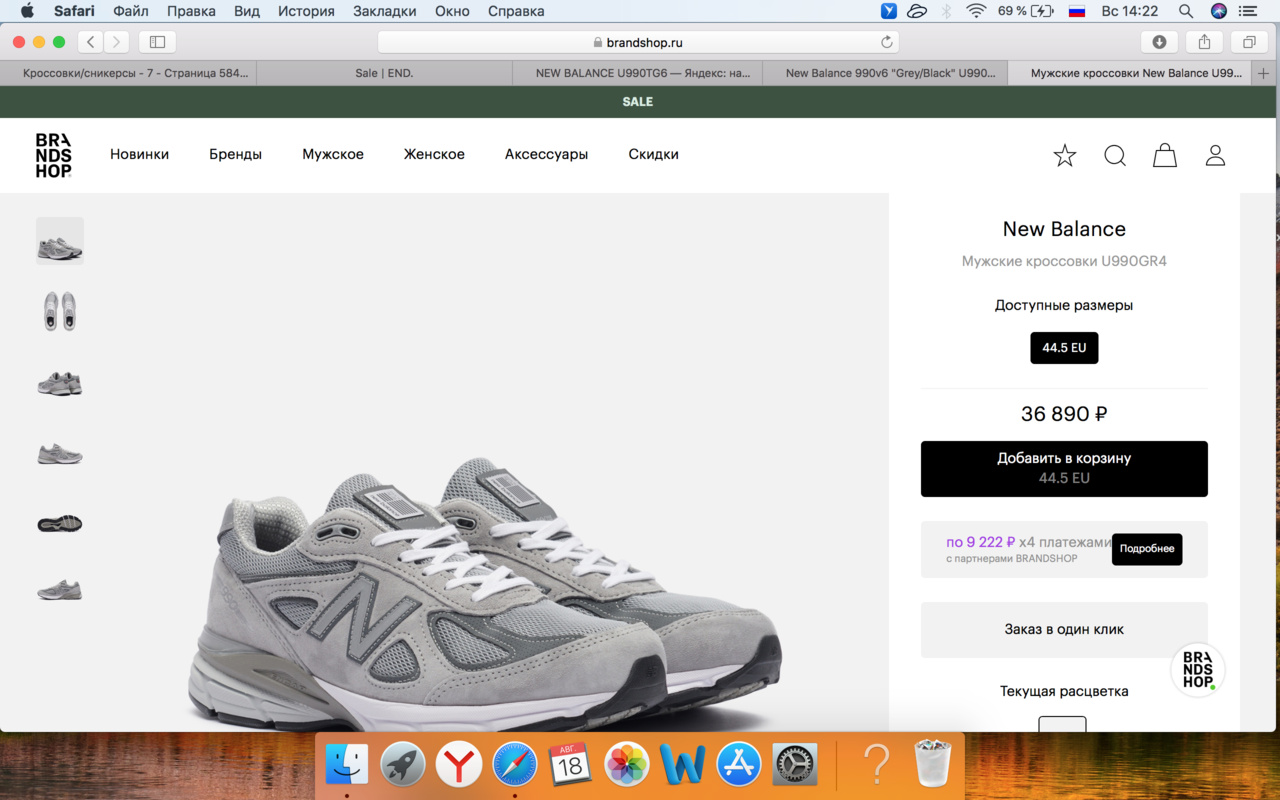This screenshot has width=1280, height=800.
Task: Open Женское navigation link
Action: tap(434, 154)
